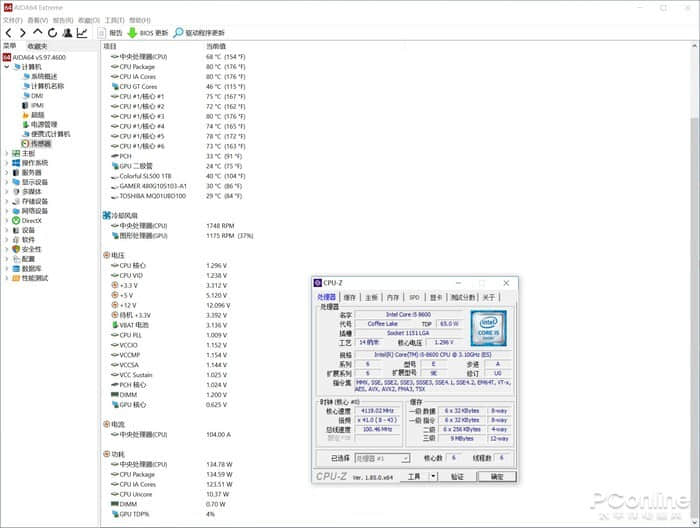Switch to the 主板 tab in CPU-Z
This screenshot has width=700, height=528.
pos(371,297)
